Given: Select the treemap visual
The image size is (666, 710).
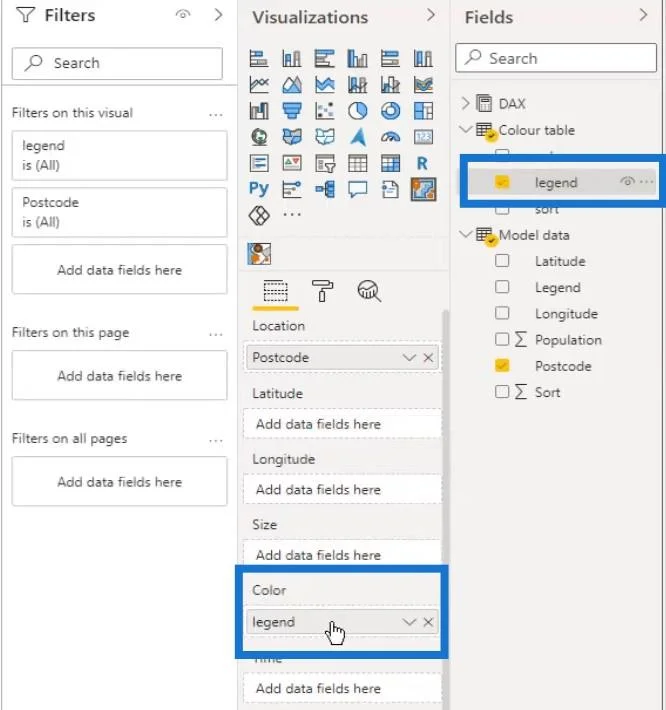Looking at the screenshot, I should click(x=423, y=111).
